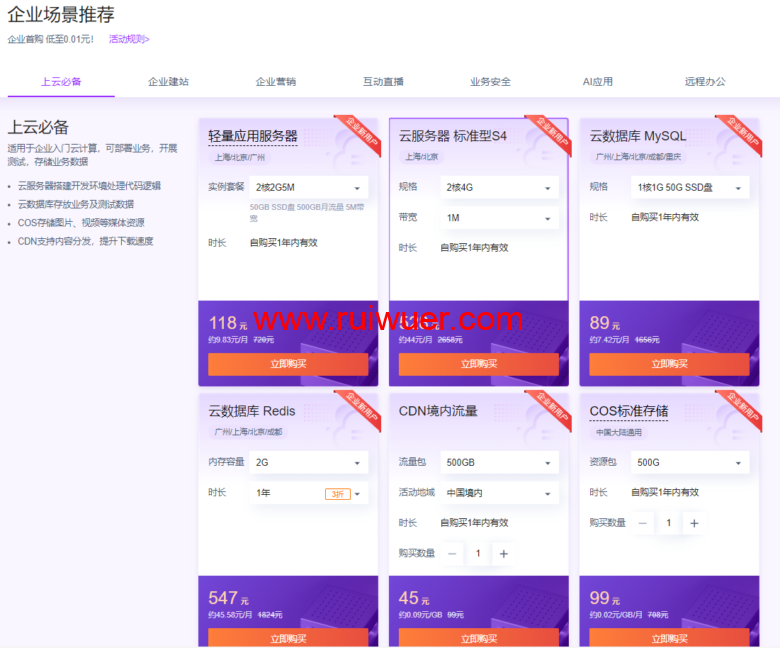780x648 pixels.
Task: Expand Redis 时长 dropdown showing 1年
Action: click(308, 493)
